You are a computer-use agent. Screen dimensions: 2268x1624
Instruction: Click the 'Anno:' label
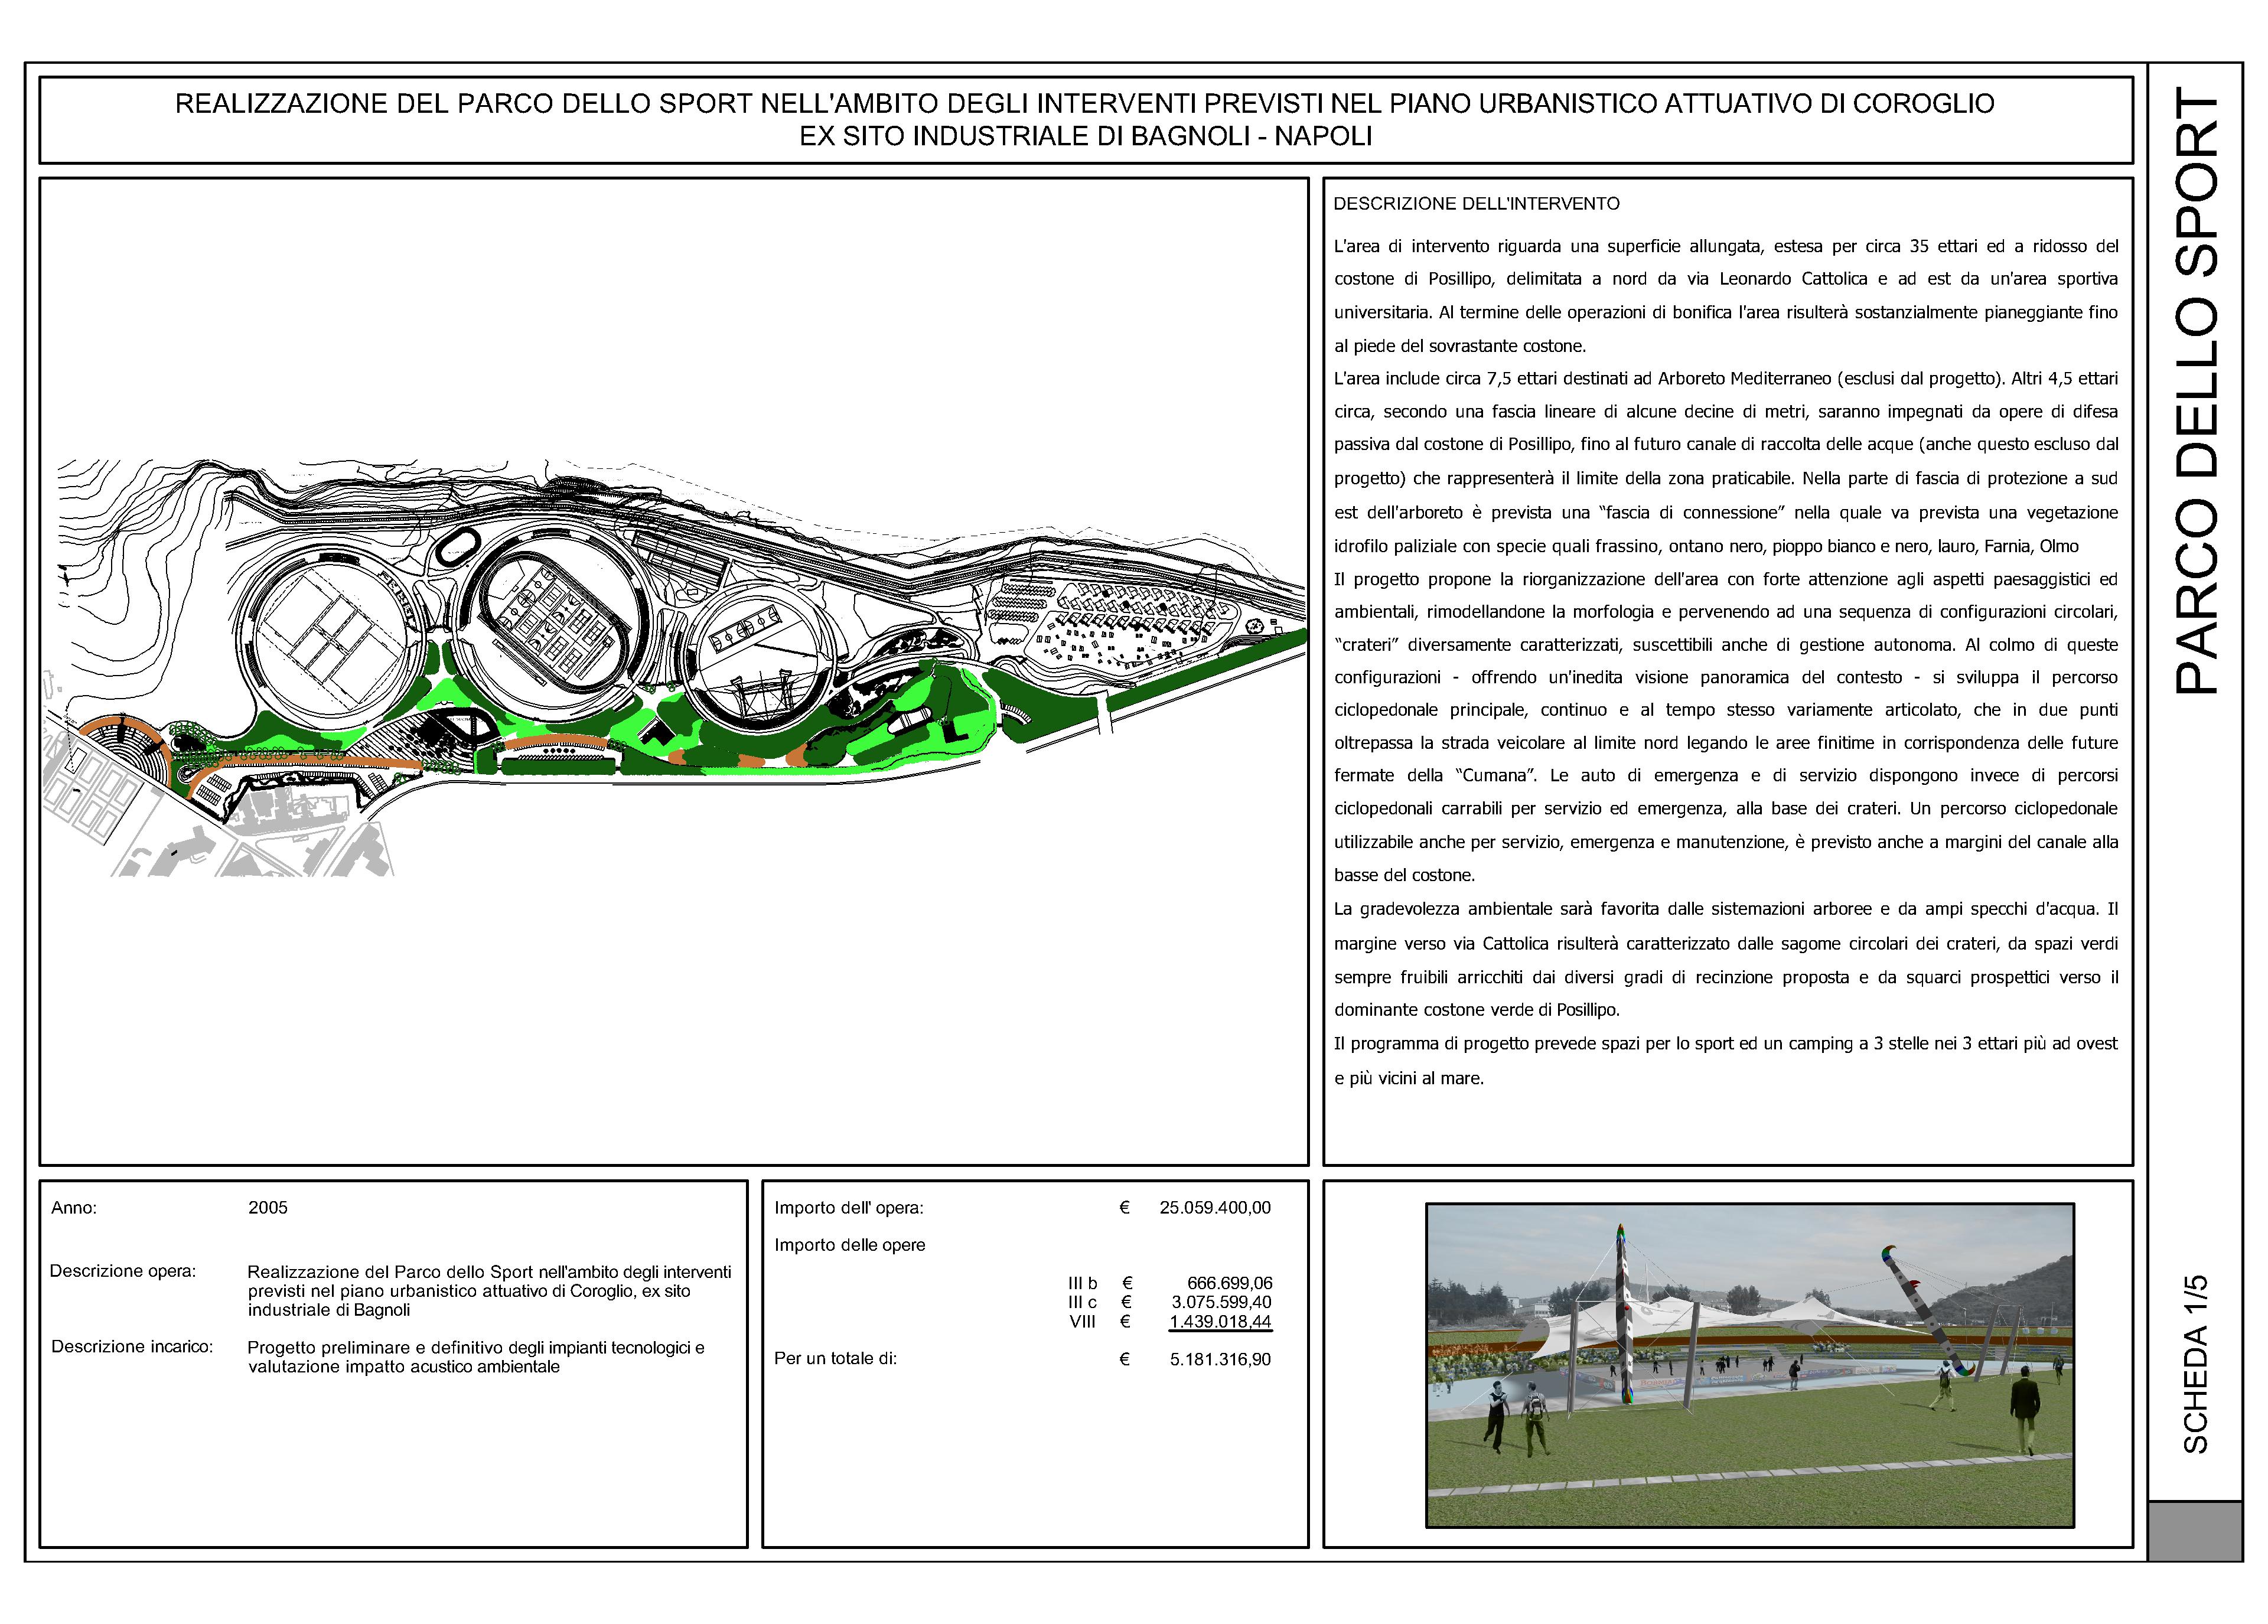pyautogui.click(x=74, y=1208)
